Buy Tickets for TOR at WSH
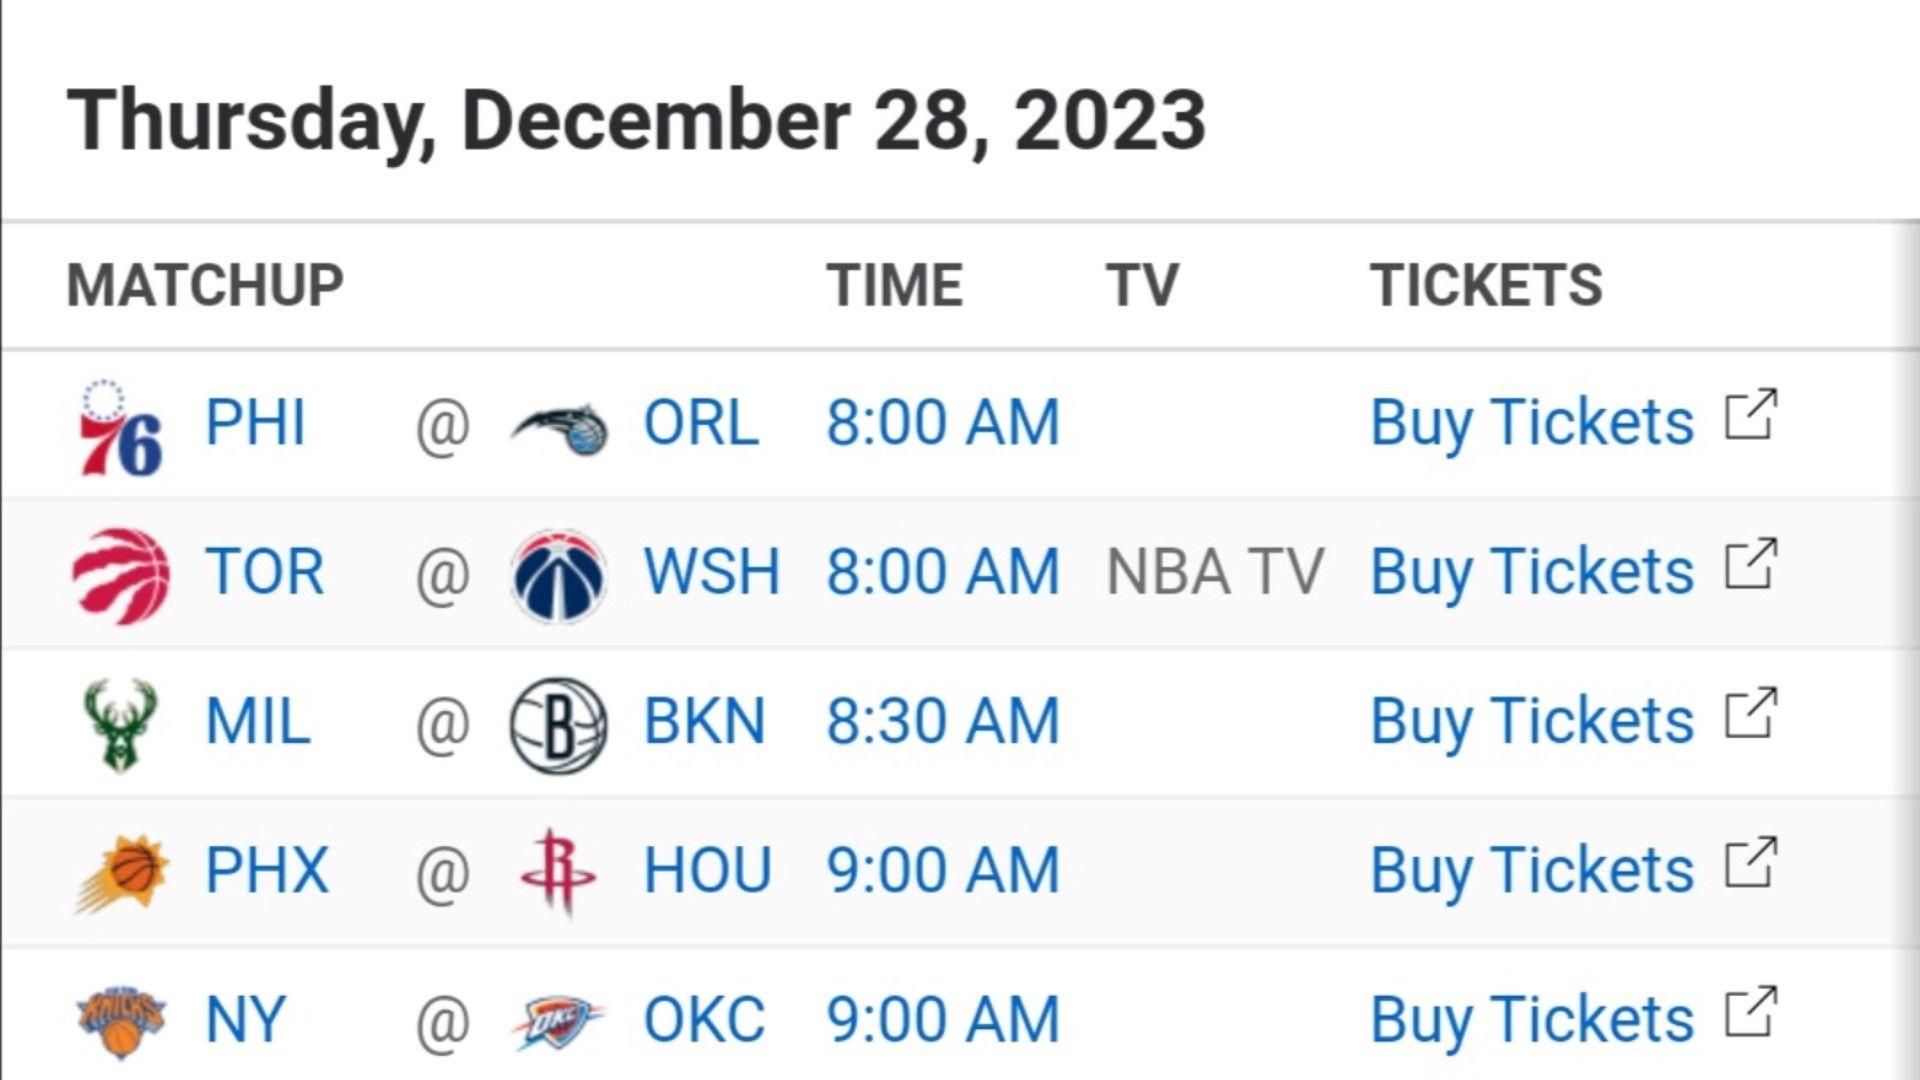Image resolution: width=1920 pixels, height=1080 pixels. click(1532, 572)
